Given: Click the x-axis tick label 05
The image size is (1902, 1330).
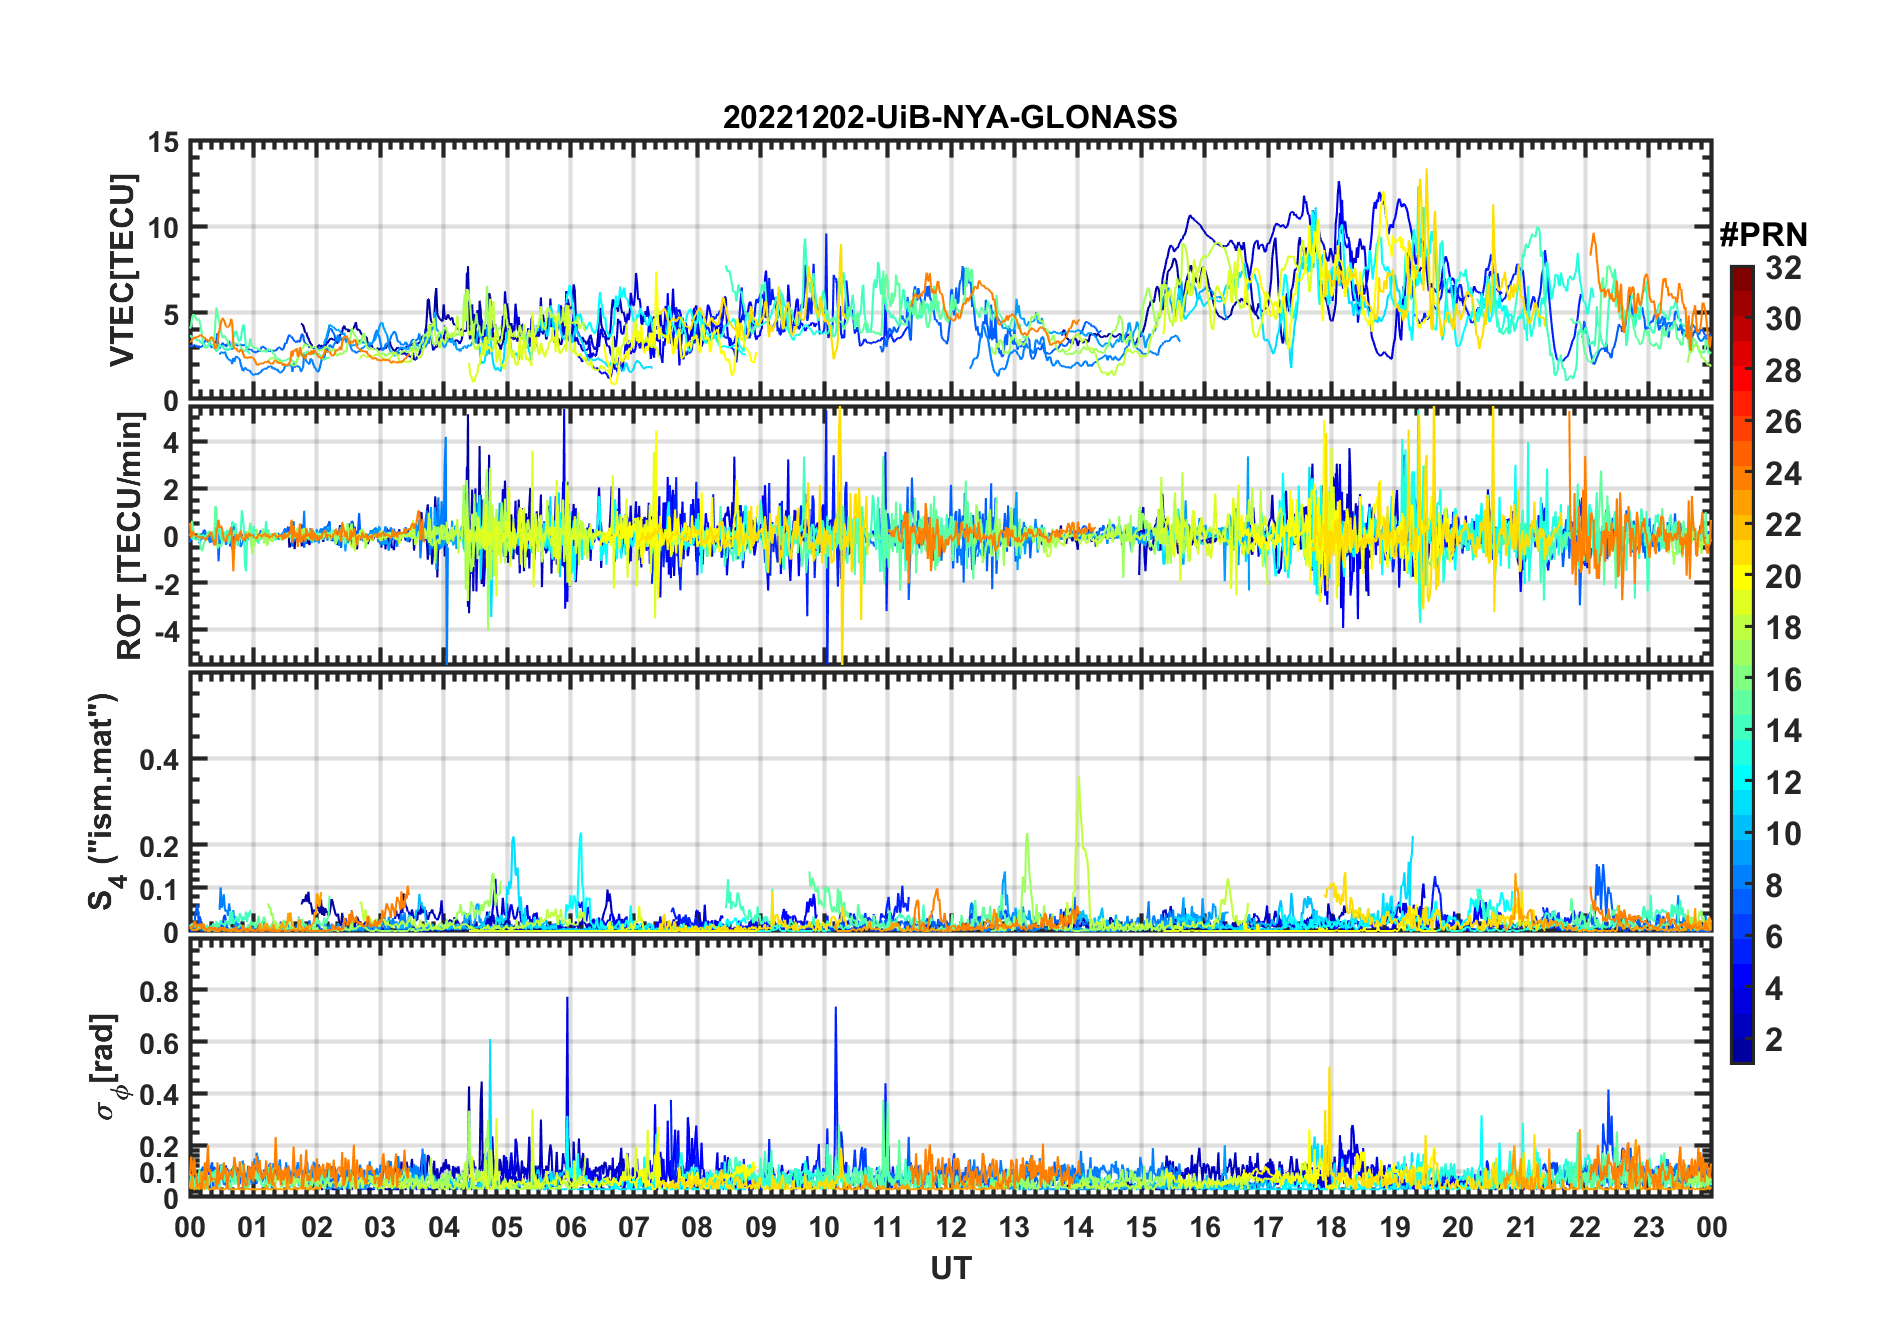Looking at the screenshot, I should pos(507,1227).
